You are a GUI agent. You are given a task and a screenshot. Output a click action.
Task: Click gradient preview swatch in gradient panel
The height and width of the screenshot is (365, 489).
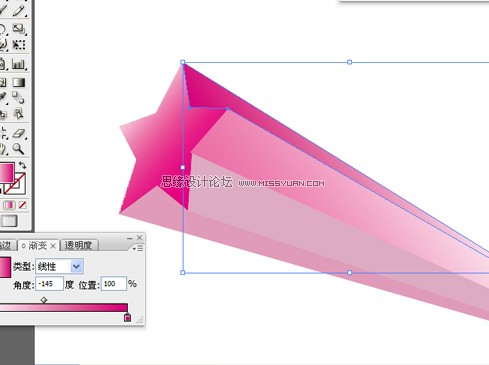(x=5, y=268)
